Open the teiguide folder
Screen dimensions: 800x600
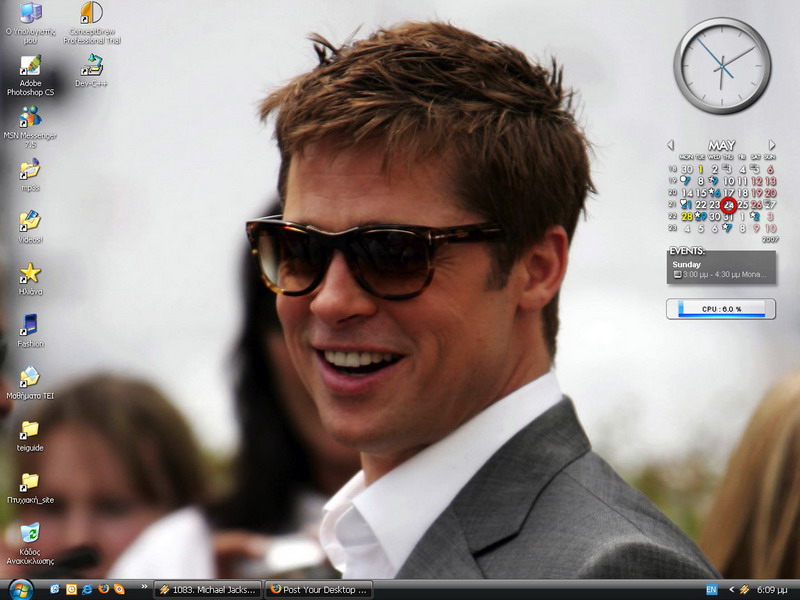[x=30, y=429]
